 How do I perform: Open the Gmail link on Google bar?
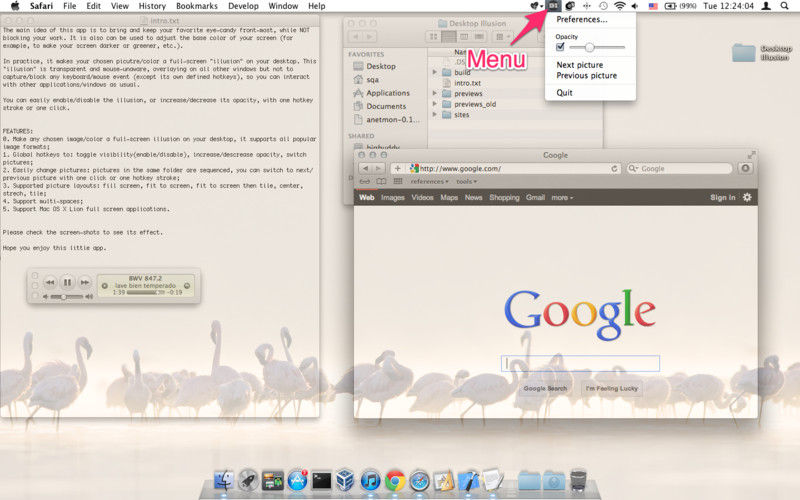click(535, 197)
